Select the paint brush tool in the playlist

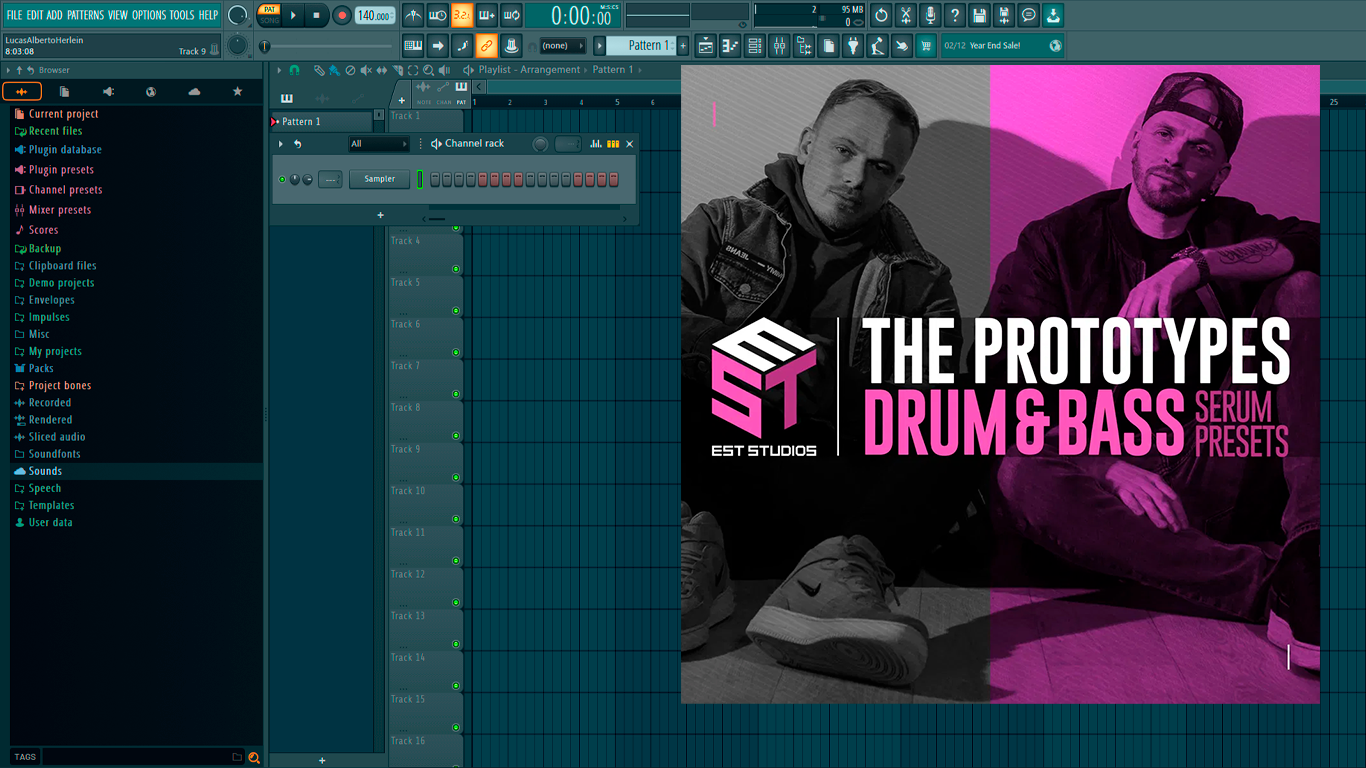click(x=334, y=70)
